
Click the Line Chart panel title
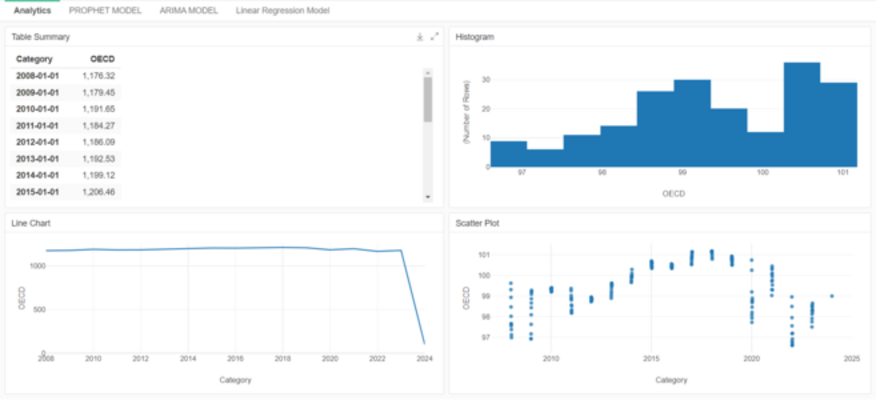[x=31, y=223]
